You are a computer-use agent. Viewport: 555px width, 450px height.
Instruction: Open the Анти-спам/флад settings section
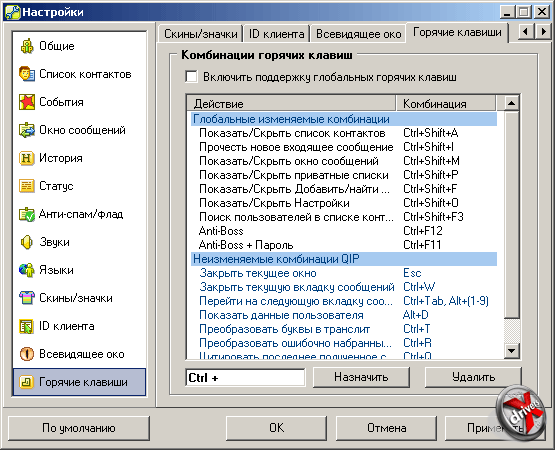(80, 214)
